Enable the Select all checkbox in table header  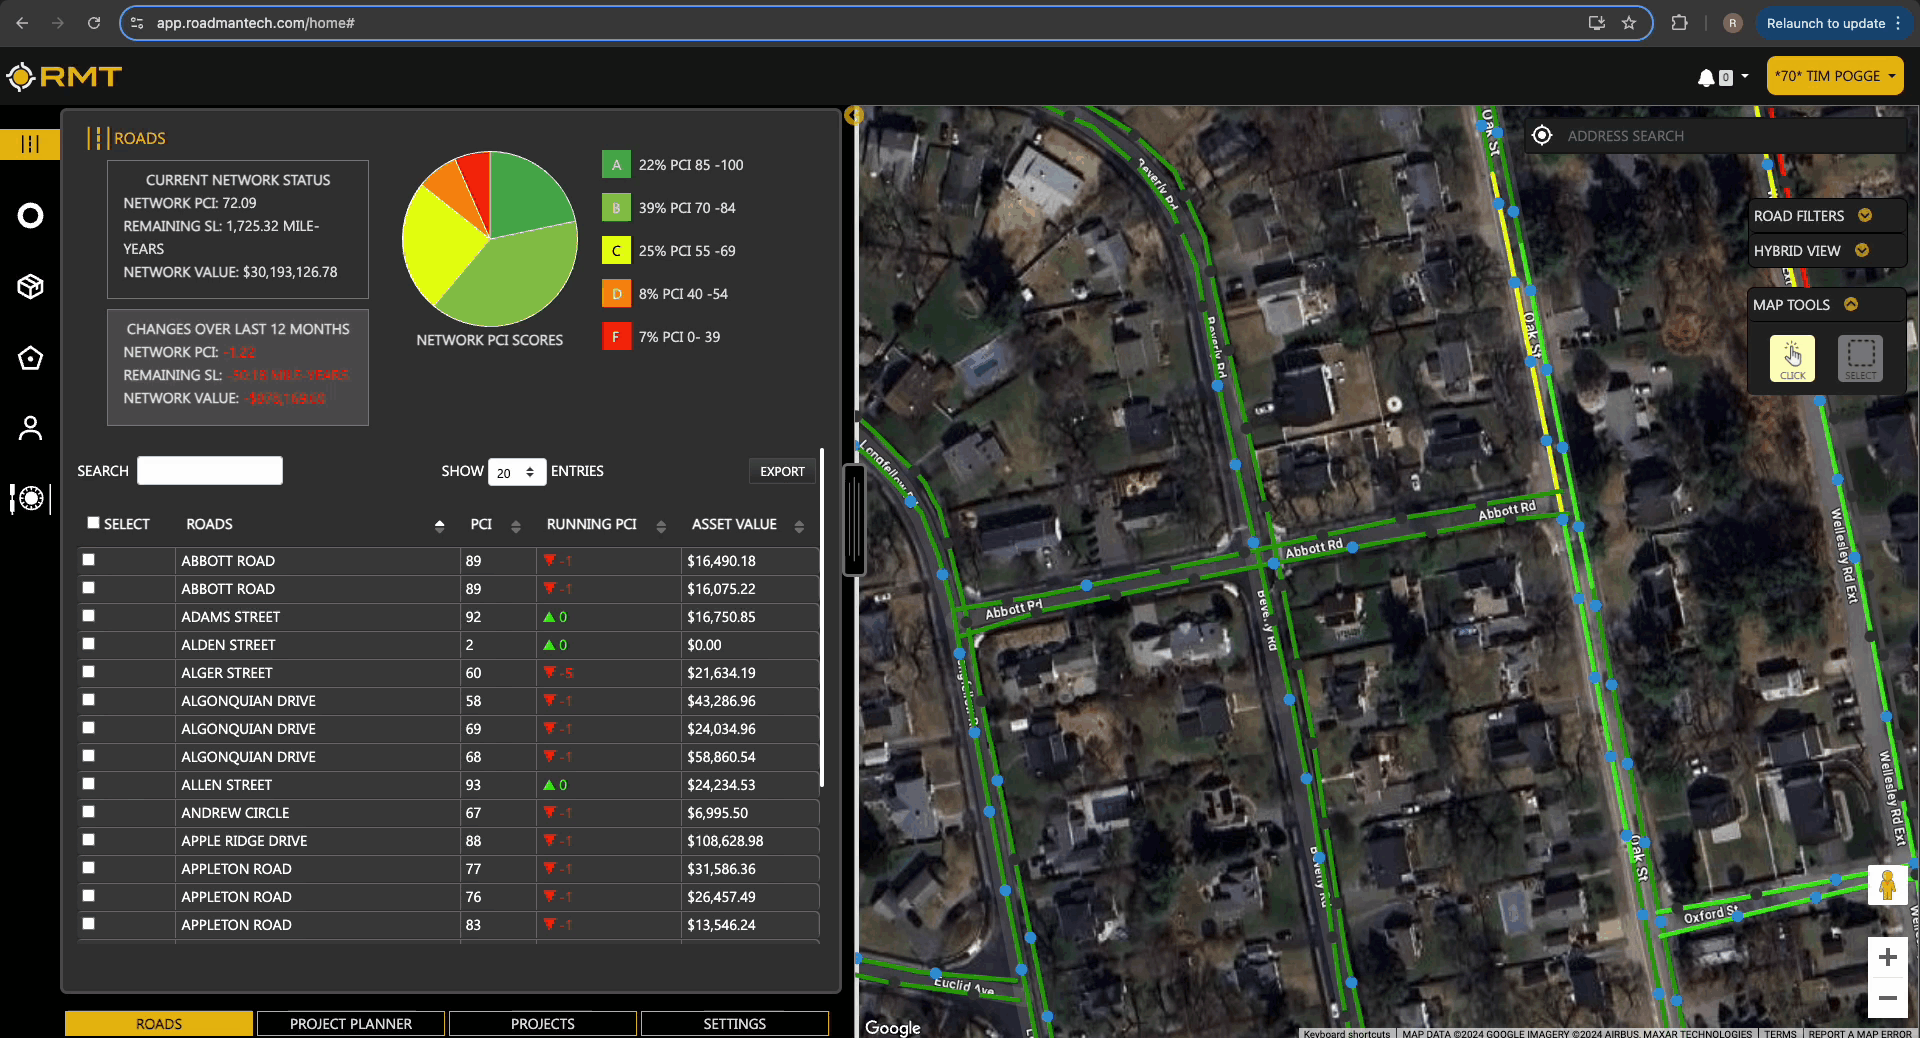pos(91,522)
